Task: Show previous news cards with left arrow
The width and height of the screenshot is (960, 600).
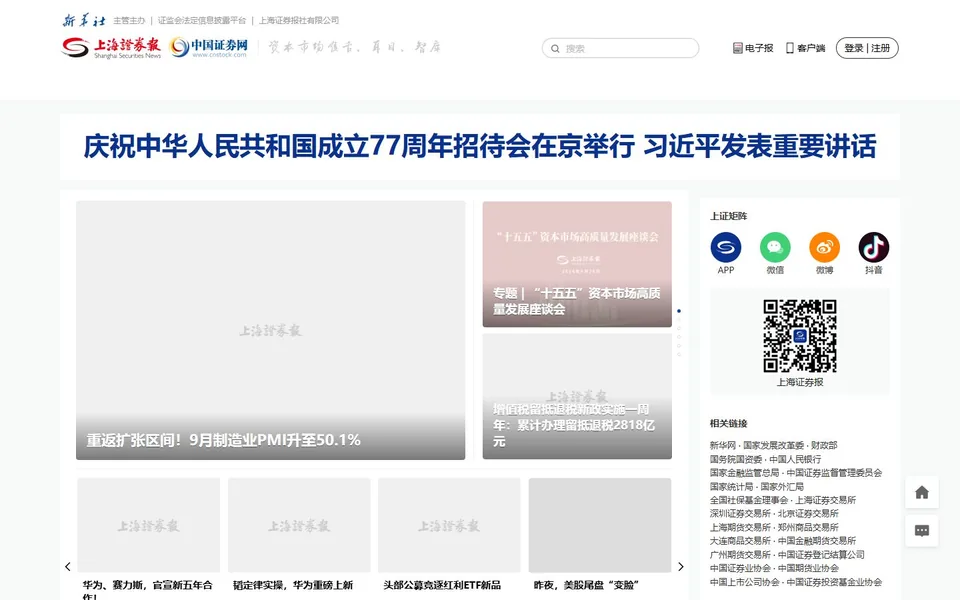Action: pyautogui.click(x=68, y=566)
